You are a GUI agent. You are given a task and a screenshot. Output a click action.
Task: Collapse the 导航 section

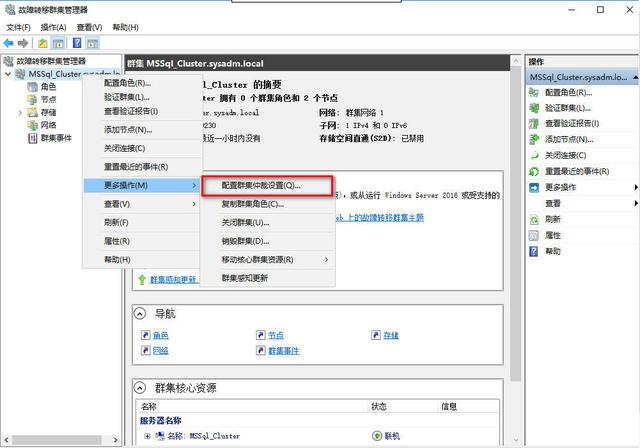click(141, 313)
